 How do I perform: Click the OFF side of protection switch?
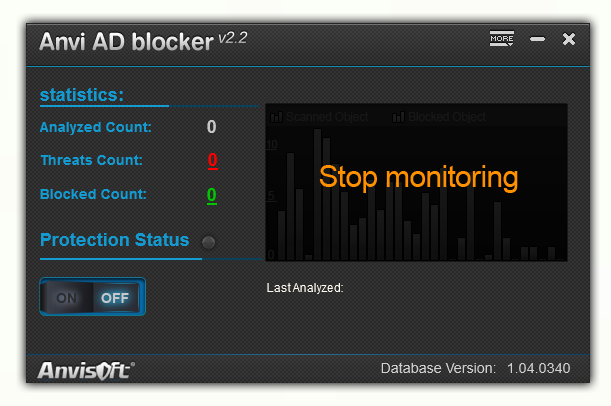115,298
